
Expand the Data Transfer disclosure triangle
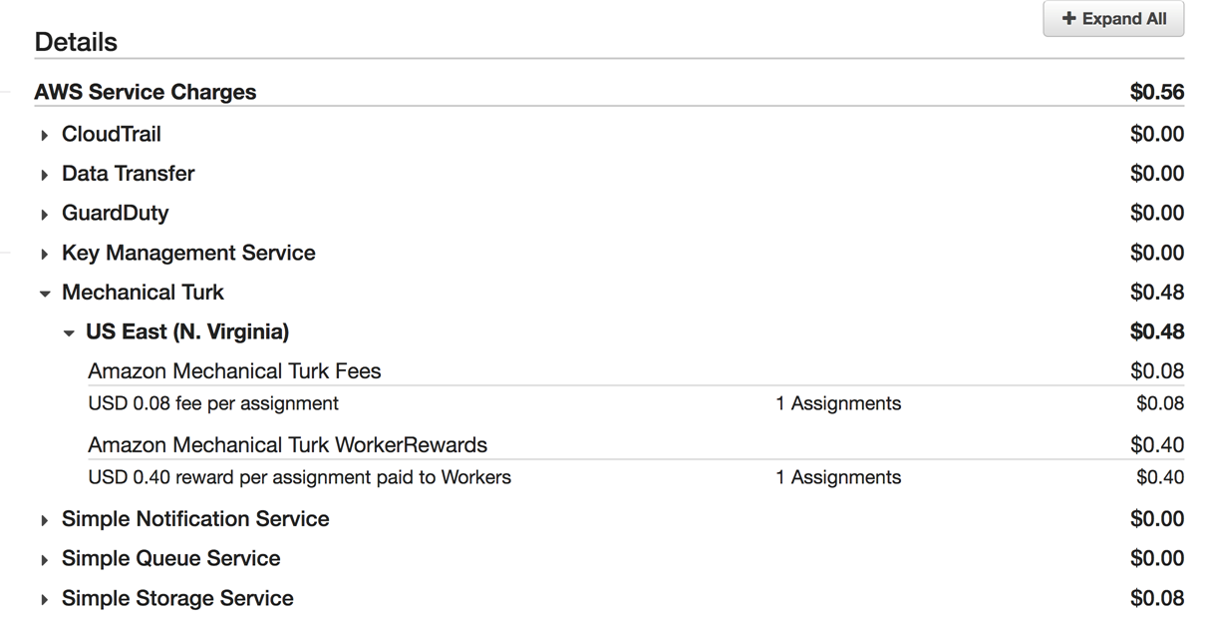[x=45, y=175]
